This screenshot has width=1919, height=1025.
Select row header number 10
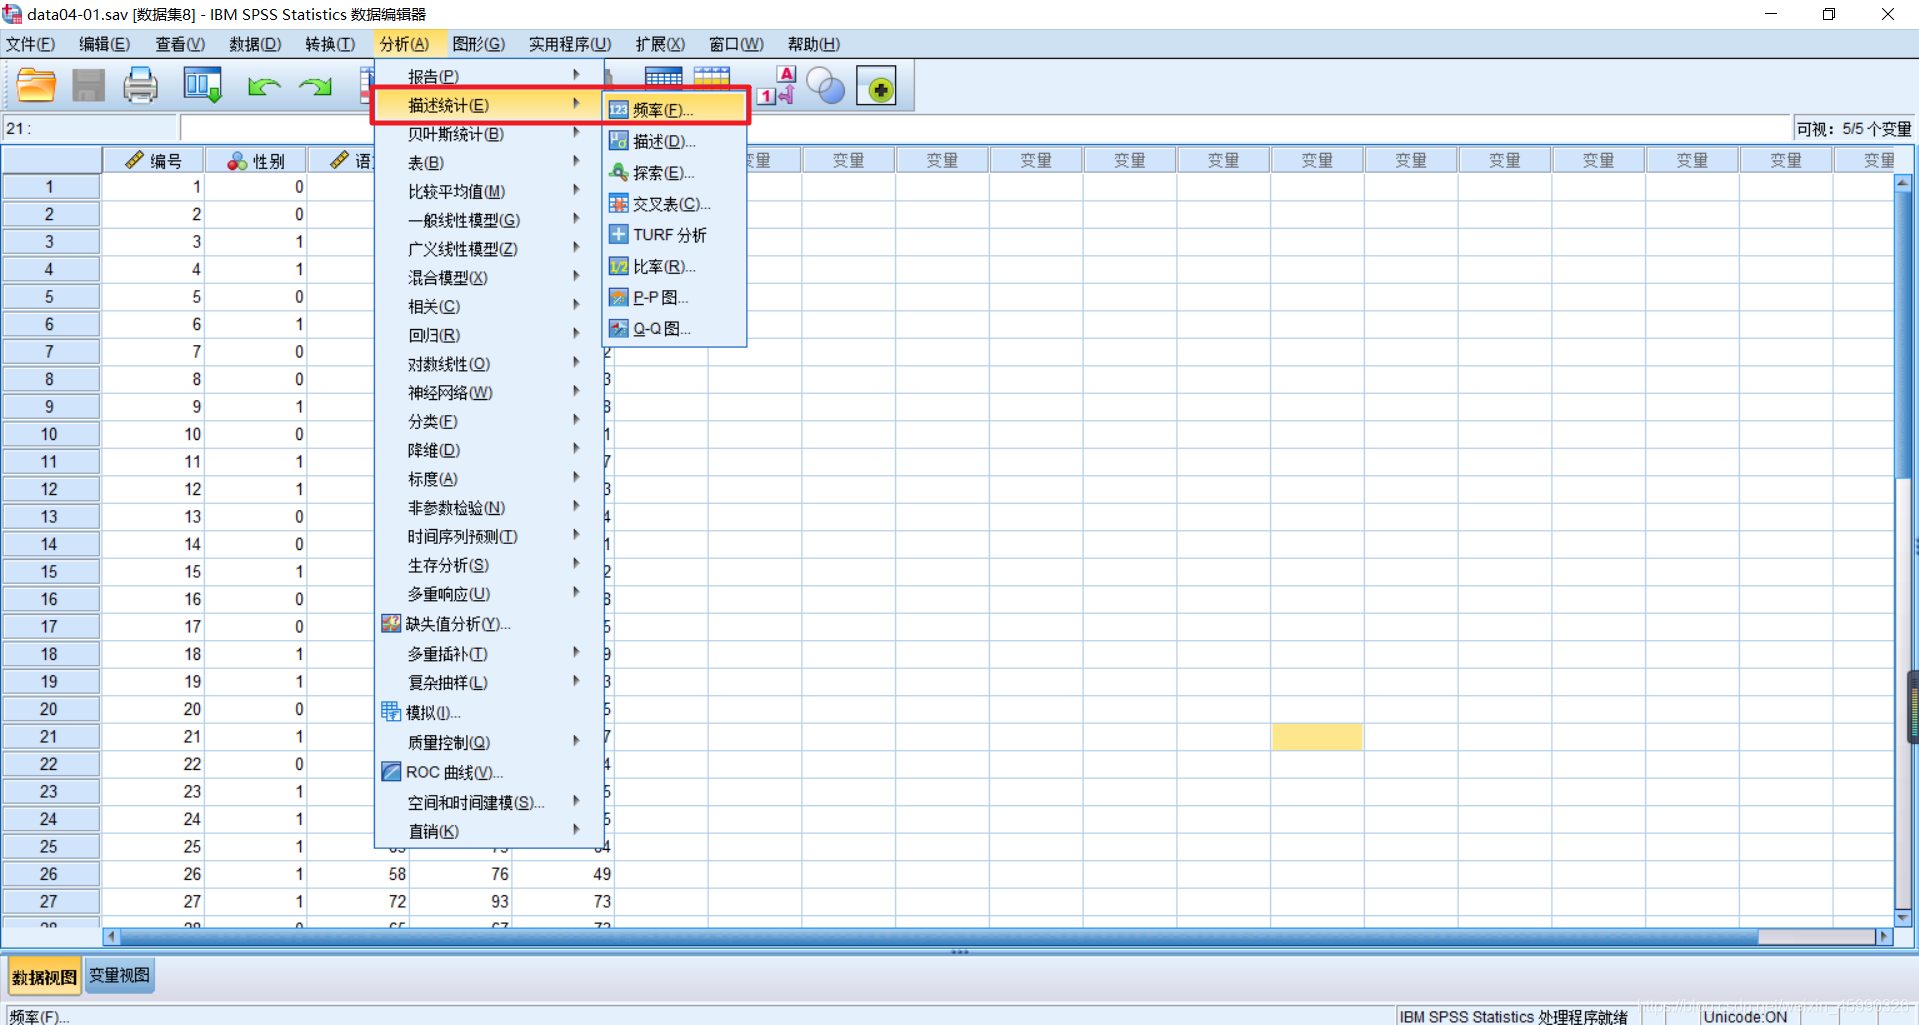tap(49, 434)
